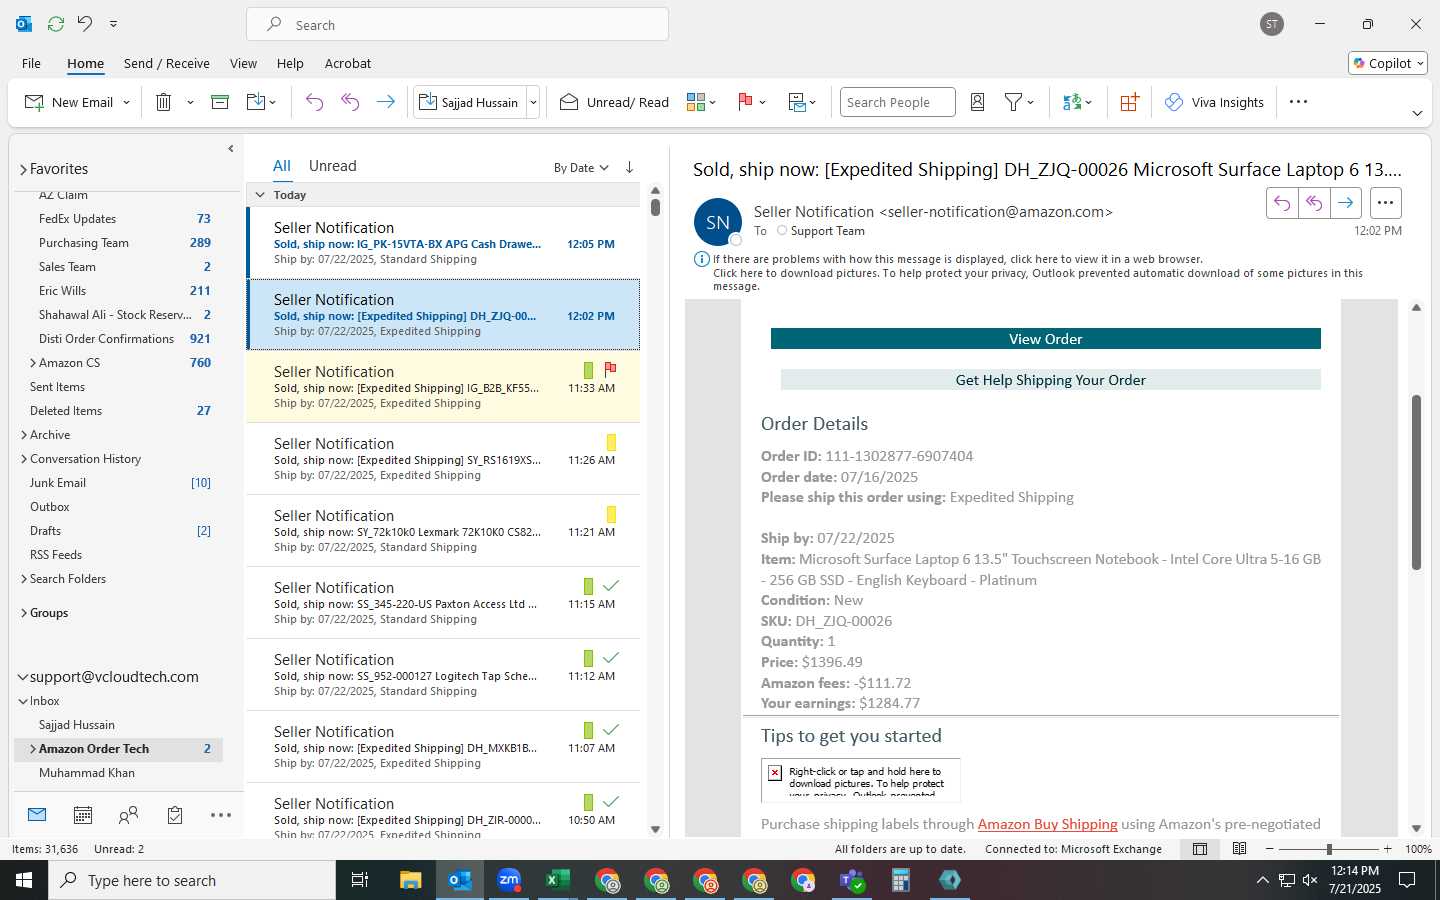The width and height of the screenshot is (1440, 900).
Task: Open the Tasks clipboard icon
Action: click(x=175, y=815)
